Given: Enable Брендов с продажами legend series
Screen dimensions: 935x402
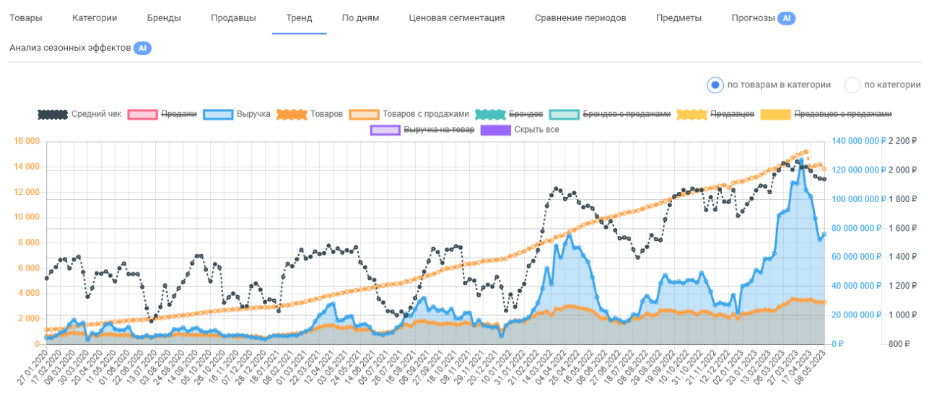Looking at the screenshot, I should point(610,114).
